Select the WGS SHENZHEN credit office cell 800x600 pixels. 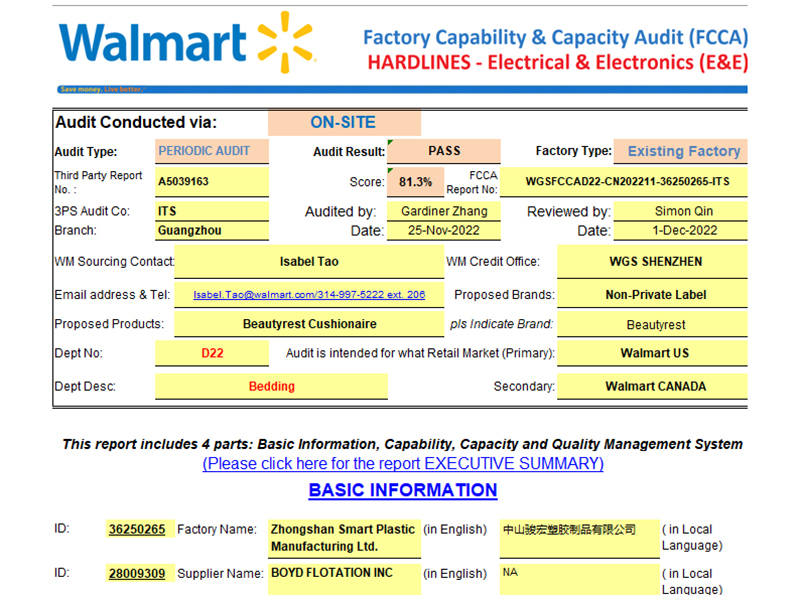(655, 262)
